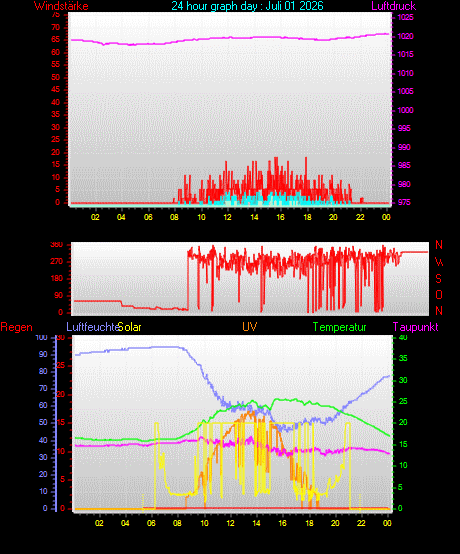This screenshot has height=554, width=460.
Task: Click the Luftdruck axis label
Action: (394, 6)
